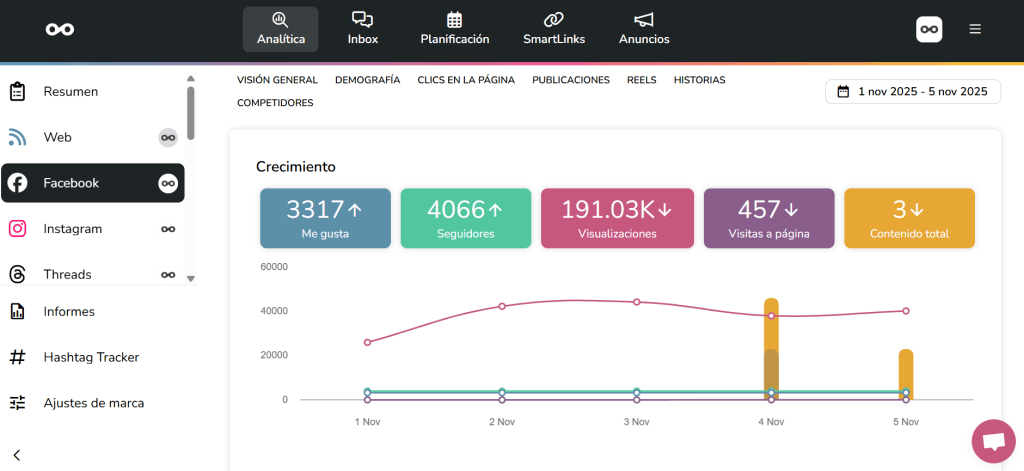Viewport: 1024px width, 471px height.
Task: Open Ajustes de marca in sidebar
Action: point(93,403)
